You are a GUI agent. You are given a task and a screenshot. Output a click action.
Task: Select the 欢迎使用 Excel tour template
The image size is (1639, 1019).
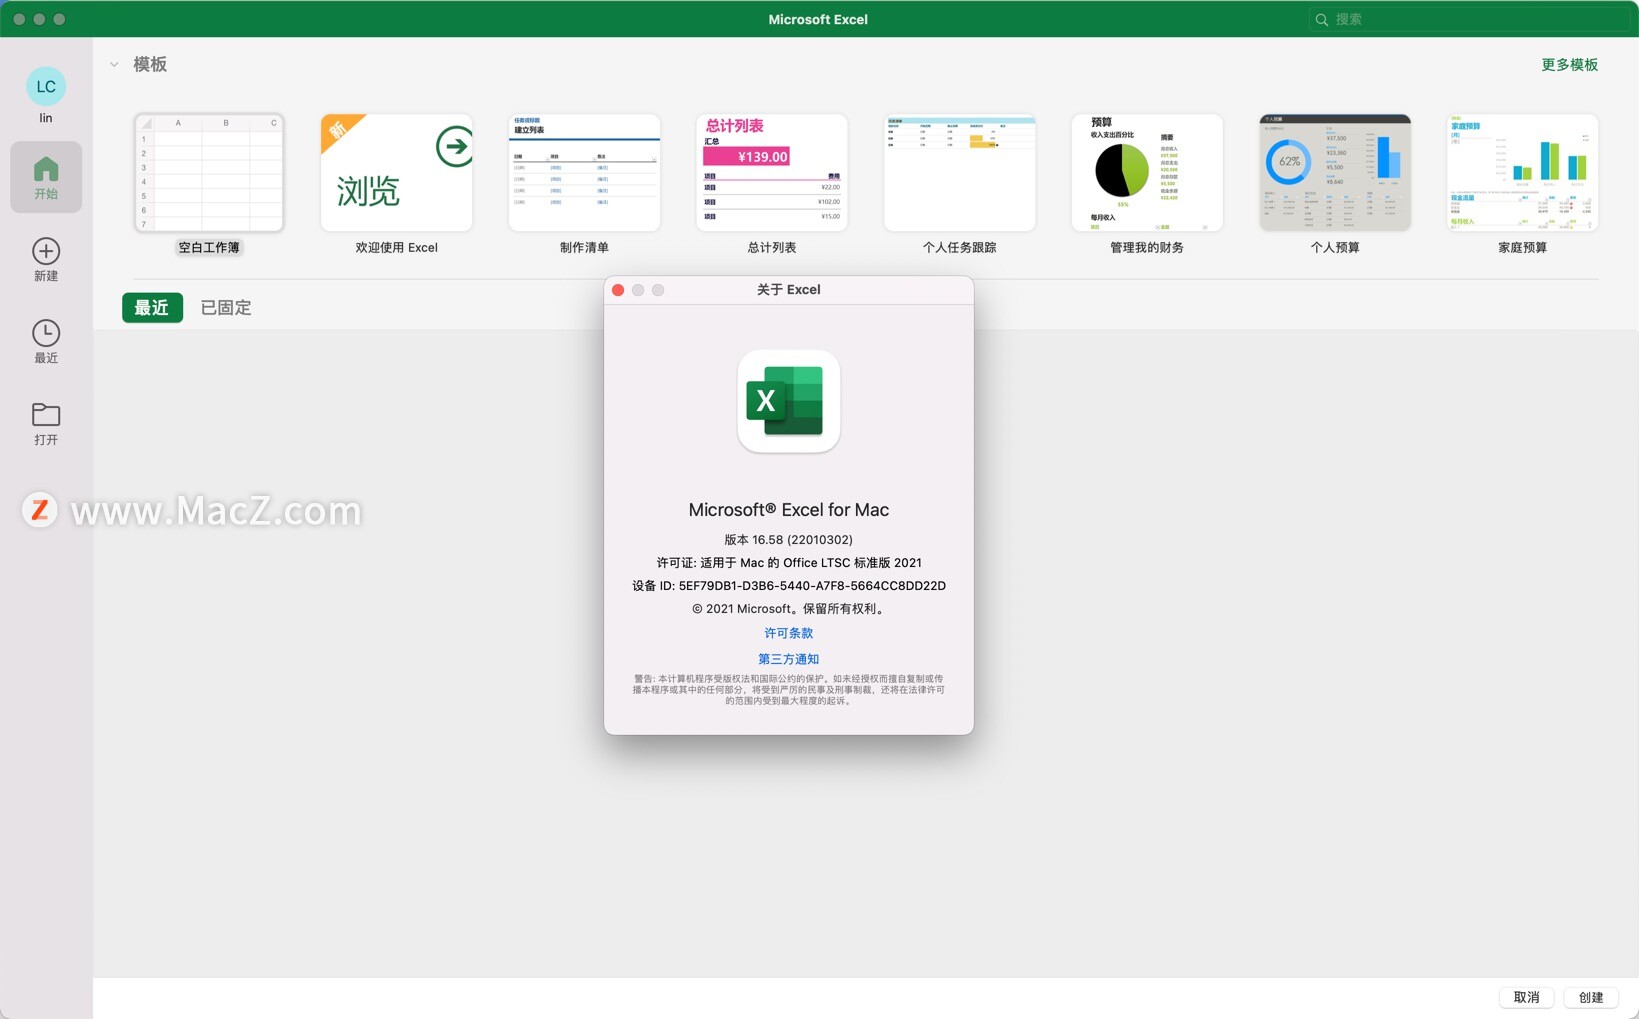point(396,172)
